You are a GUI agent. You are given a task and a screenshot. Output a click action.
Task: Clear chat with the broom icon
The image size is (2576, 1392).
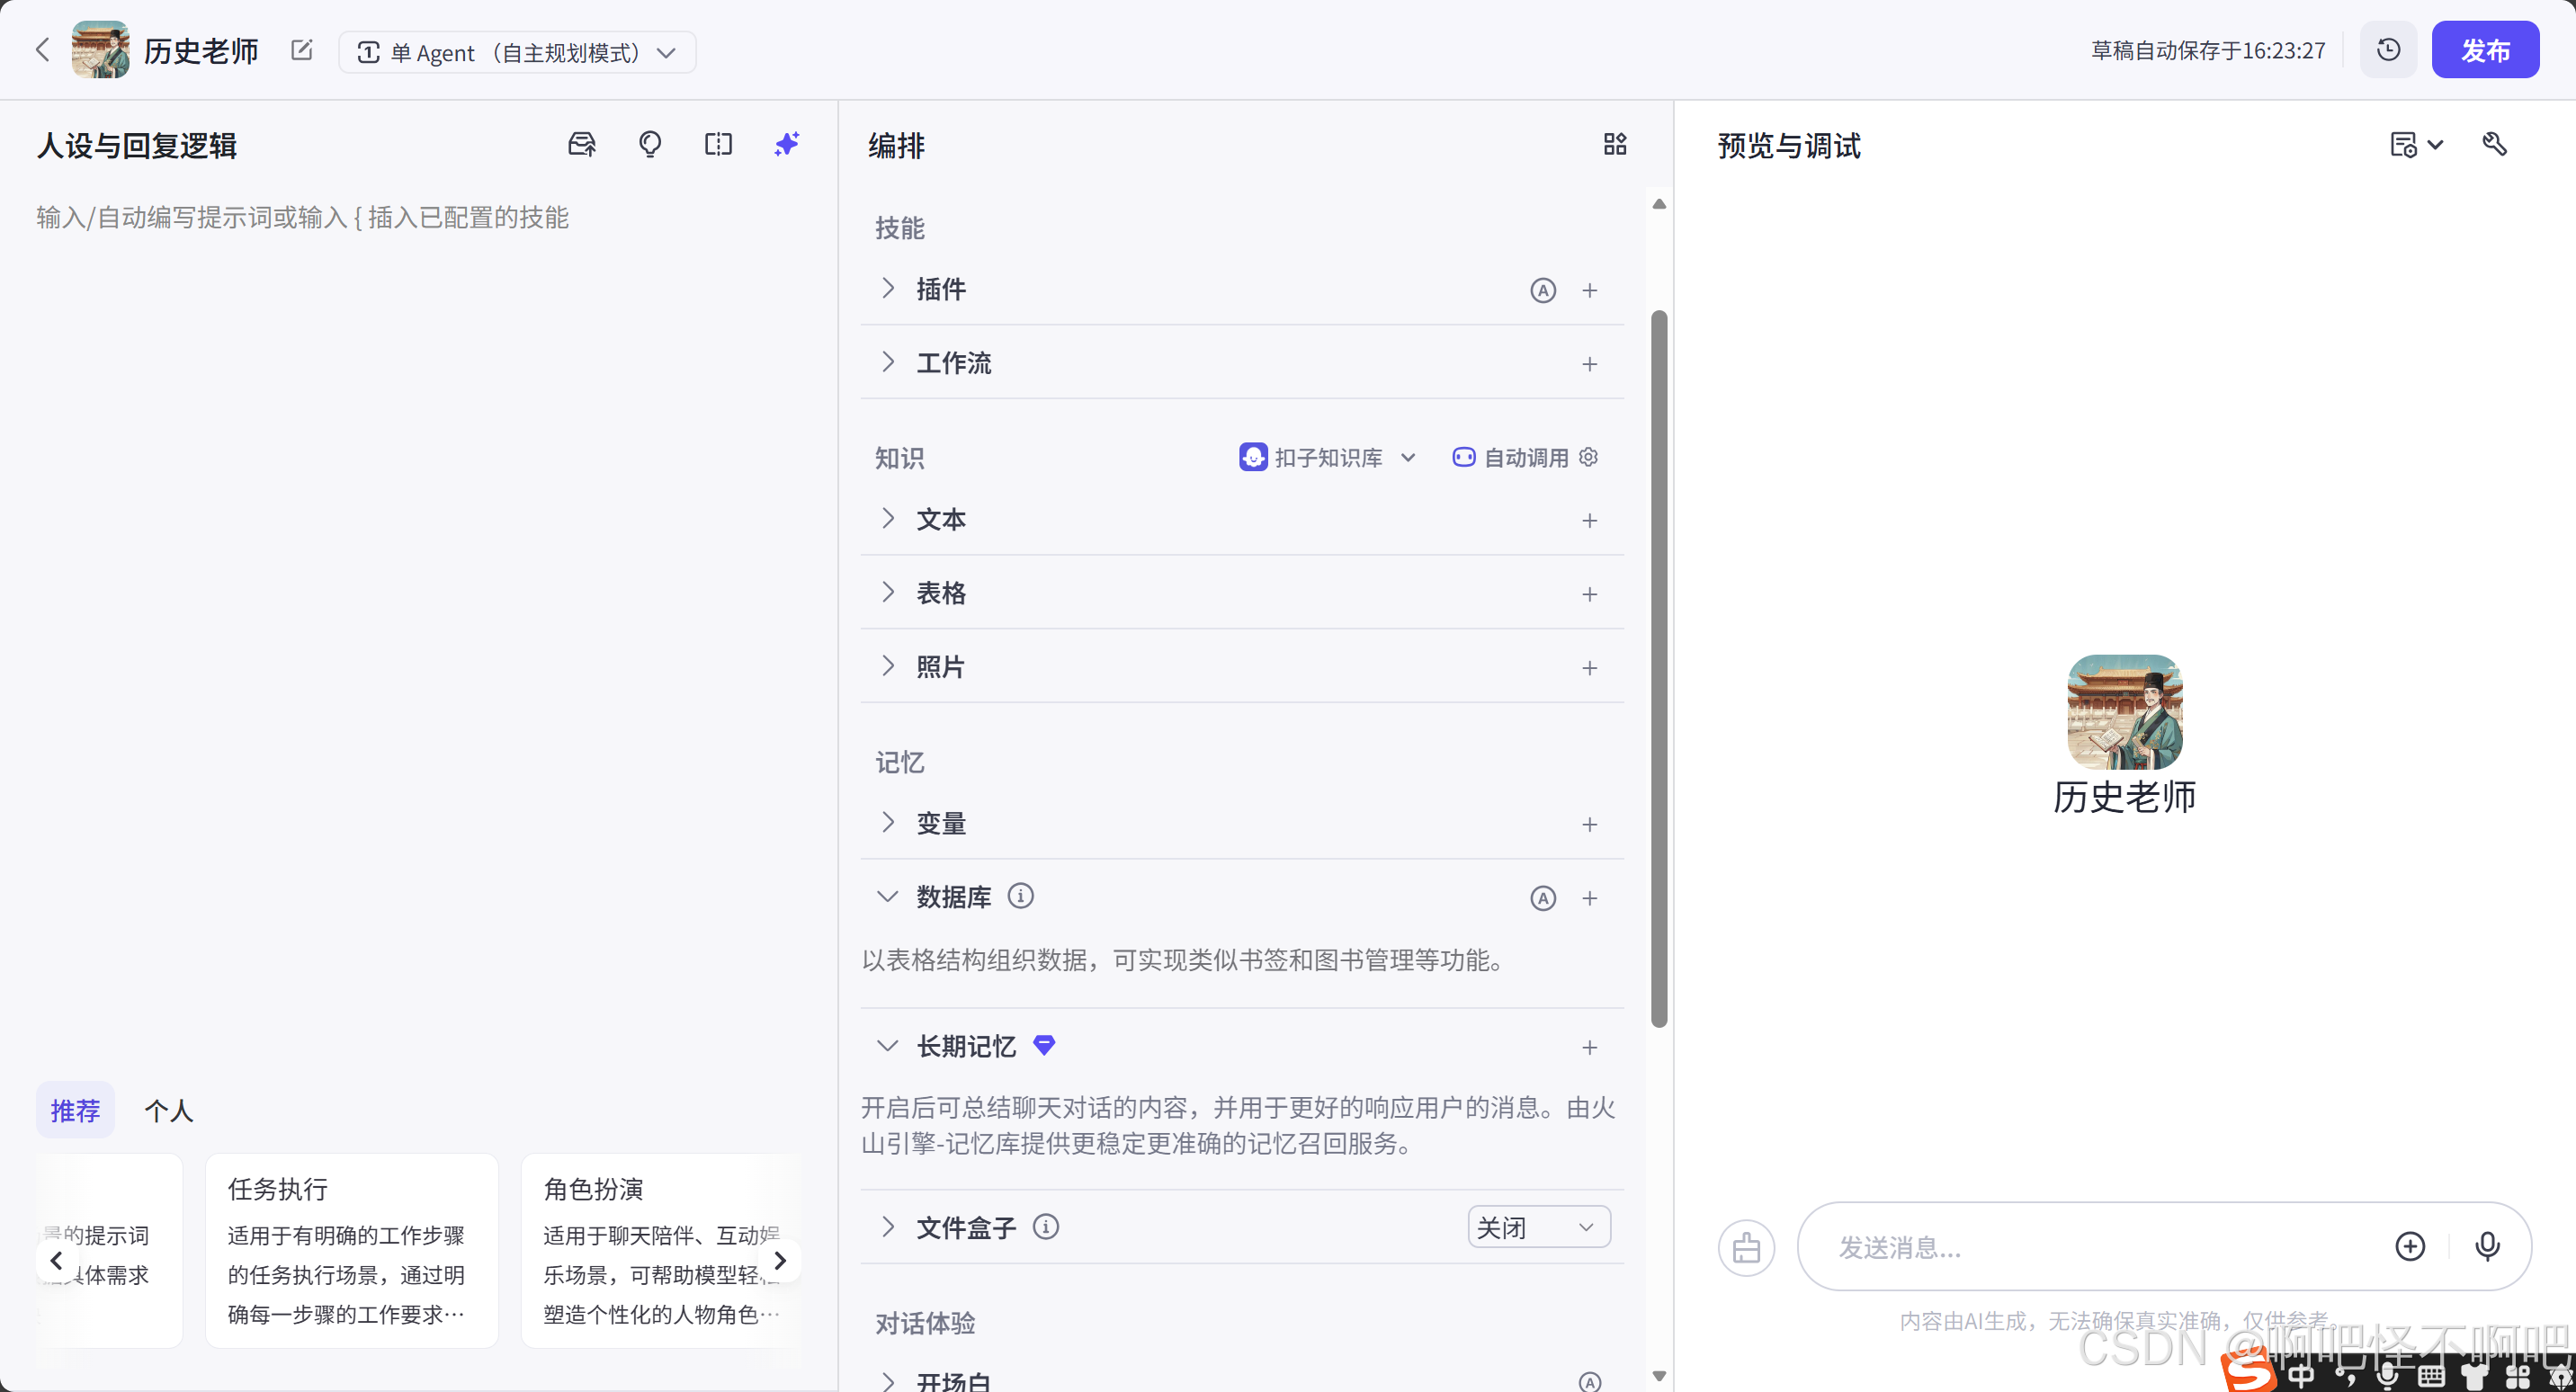tap(1746, 1247)
